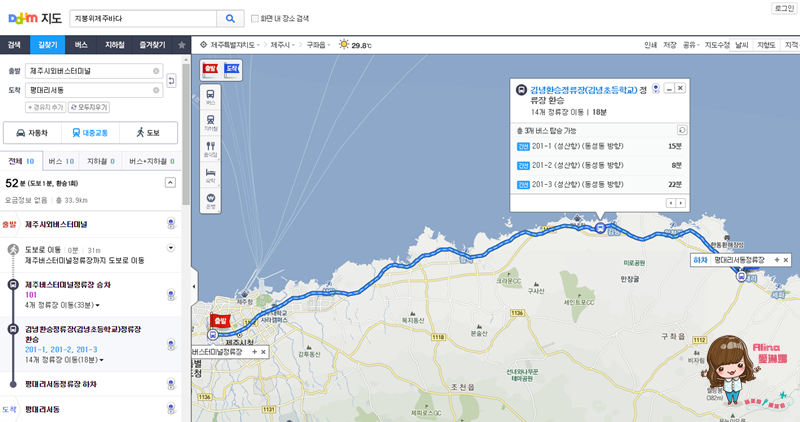Switch to the 버스 top navigation tab

click(x=81, y=45)
